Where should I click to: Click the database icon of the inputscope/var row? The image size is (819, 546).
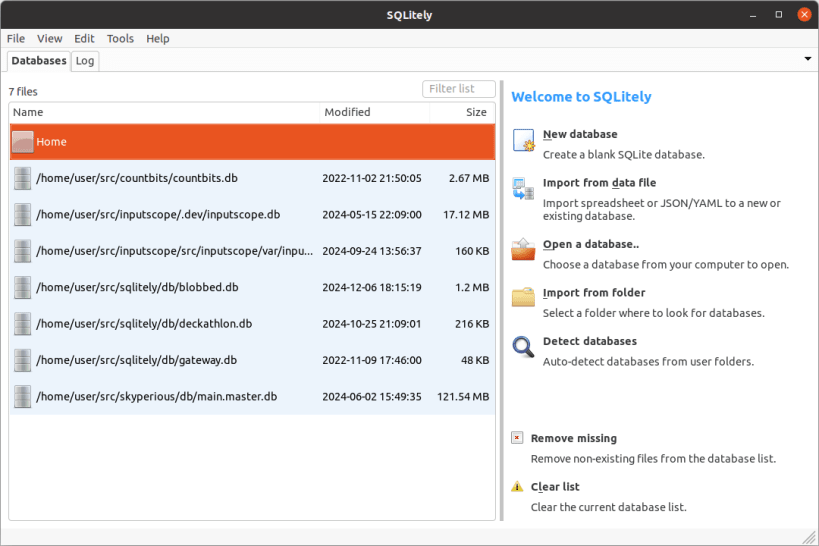pos(22,251)
